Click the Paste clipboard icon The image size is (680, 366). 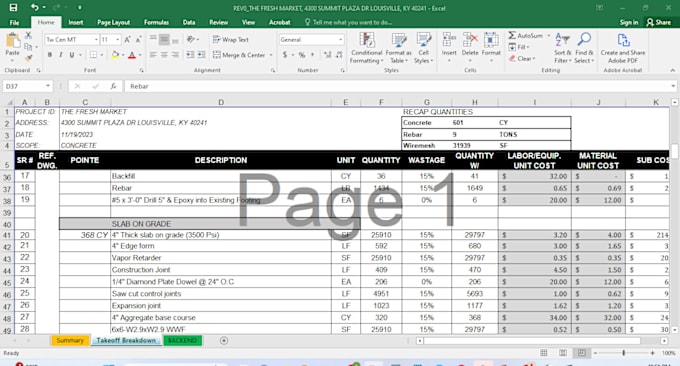[x=12, y=41]
